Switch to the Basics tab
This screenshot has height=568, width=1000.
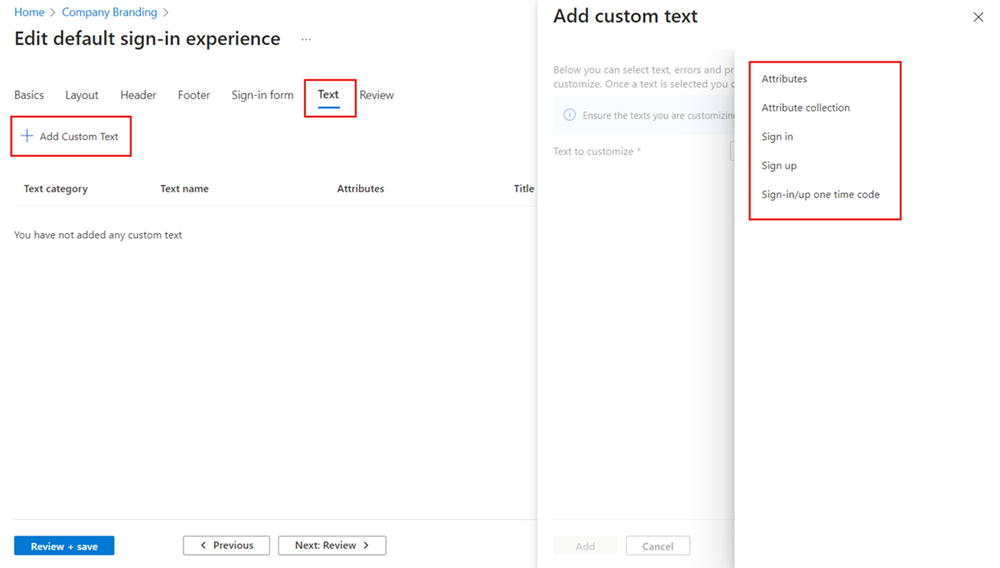[x=29, y=95]
